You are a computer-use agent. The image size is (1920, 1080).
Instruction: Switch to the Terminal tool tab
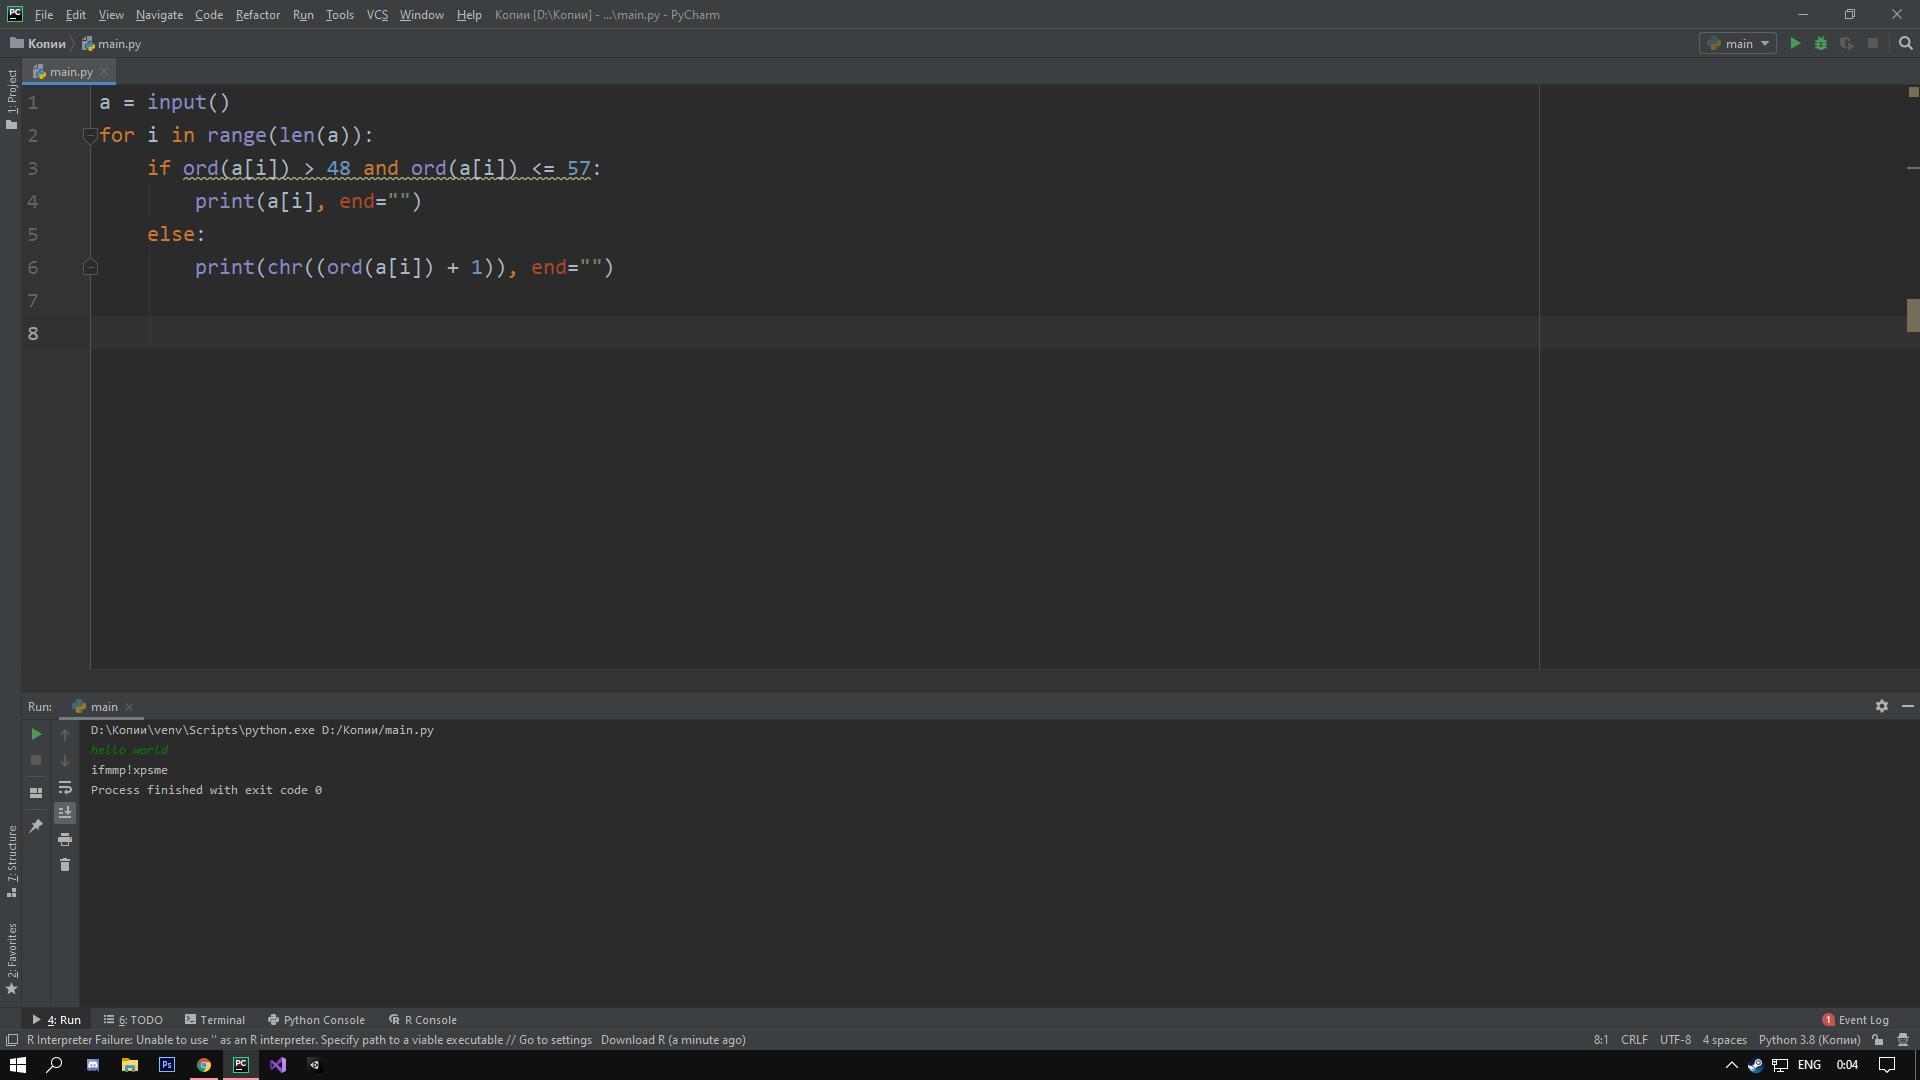click(x=215, y=1020)
